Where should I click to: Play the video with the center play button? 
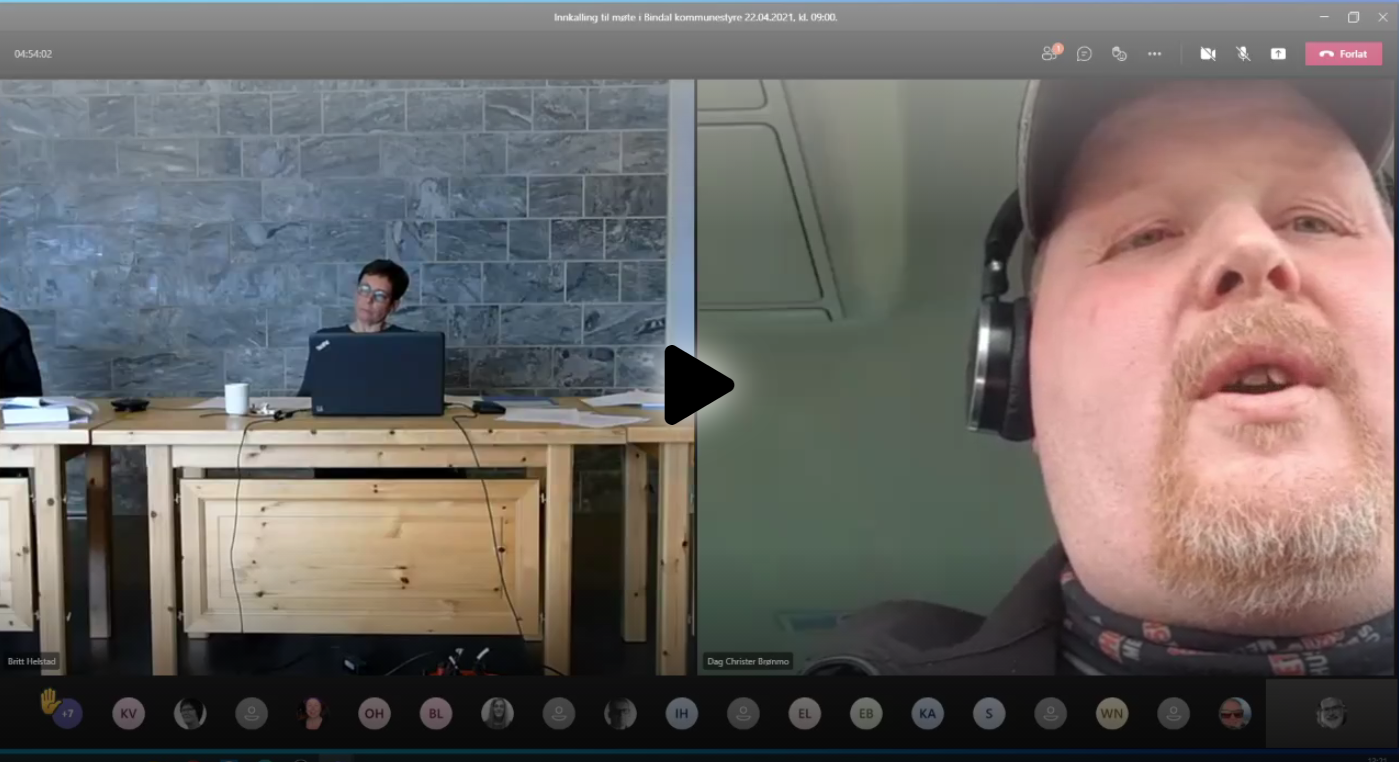(x=698, y=385)
